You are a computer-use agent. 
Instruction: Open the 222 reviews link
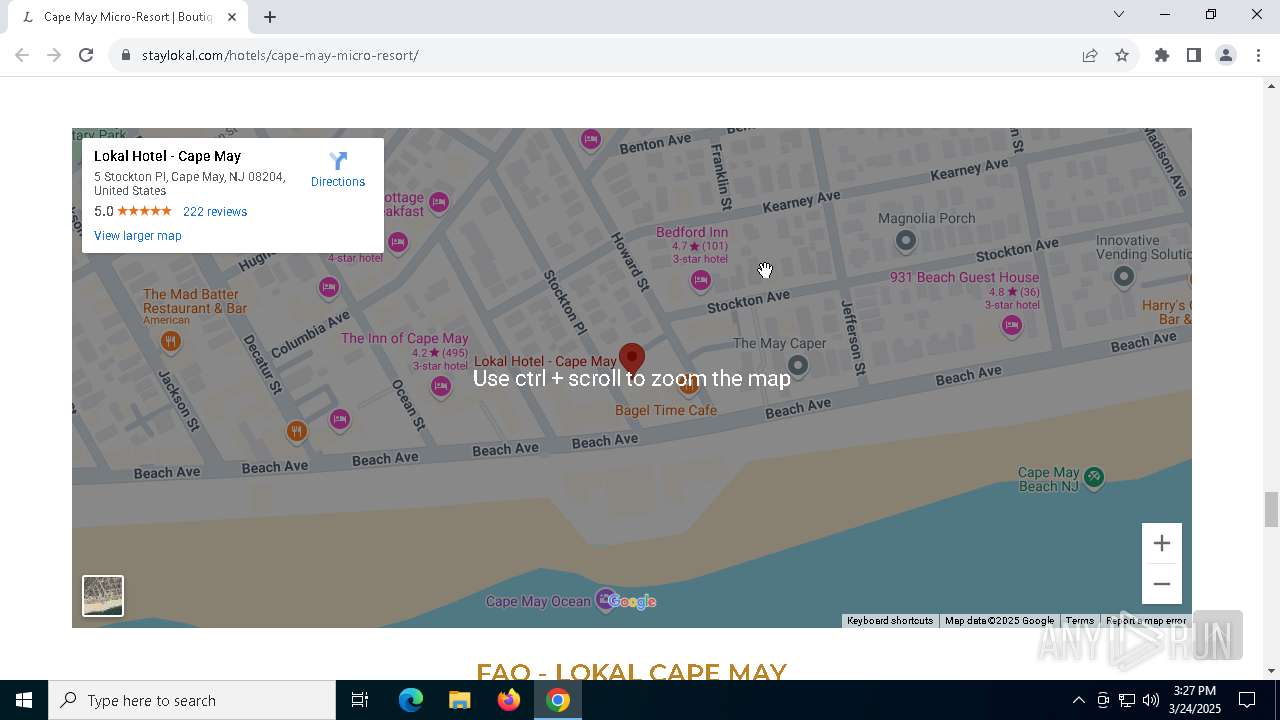(x=215, y=212)
